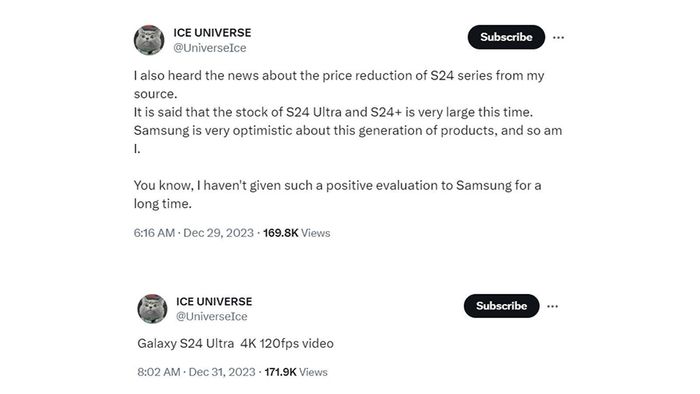View the 169.8K Views count details

pyautogui.click(x=296, y=233)
